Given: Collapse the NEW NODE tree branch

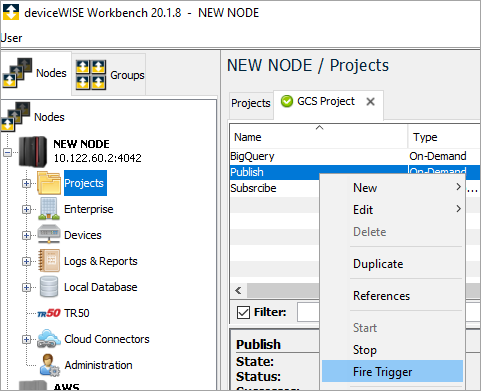Looking at the screenshot, I should [x=7, y=153].
